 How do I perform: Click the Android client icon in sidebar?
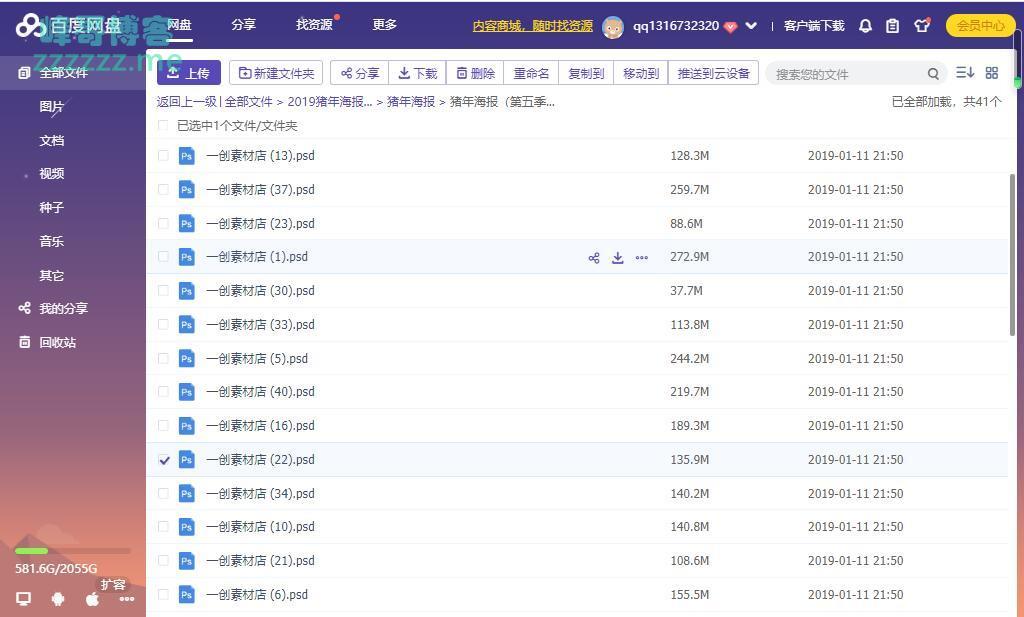click(58, 598)
